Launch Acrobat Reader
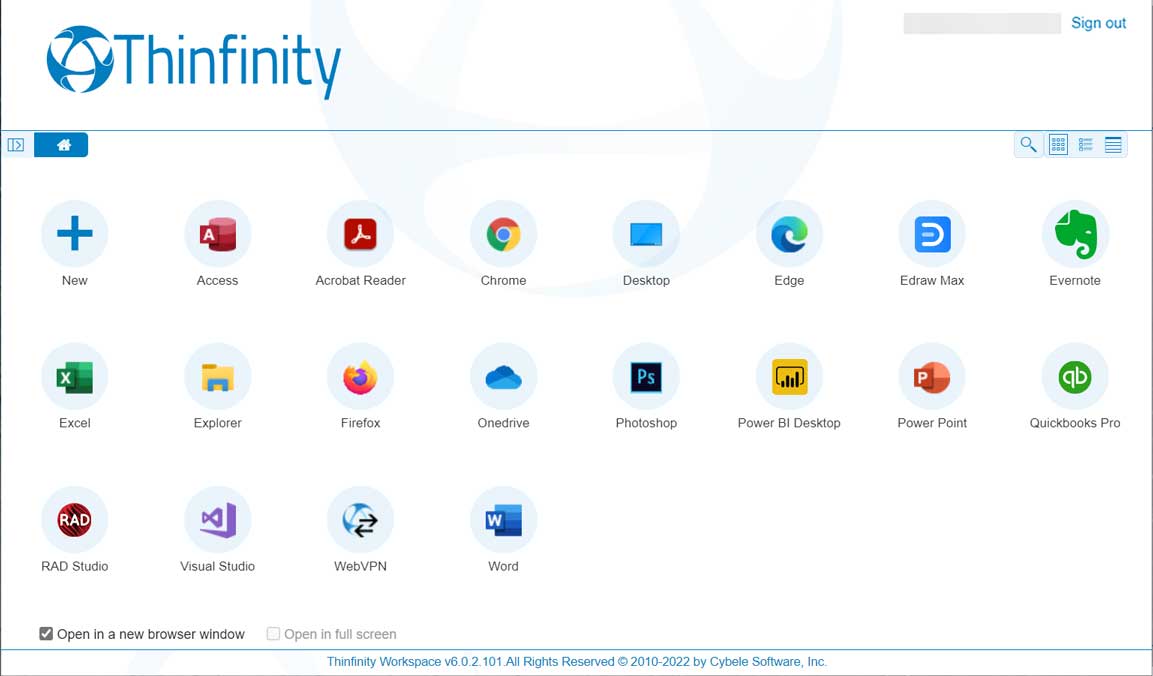The image size is (1153, 676). pyautogui.click(x=360, y=234)
